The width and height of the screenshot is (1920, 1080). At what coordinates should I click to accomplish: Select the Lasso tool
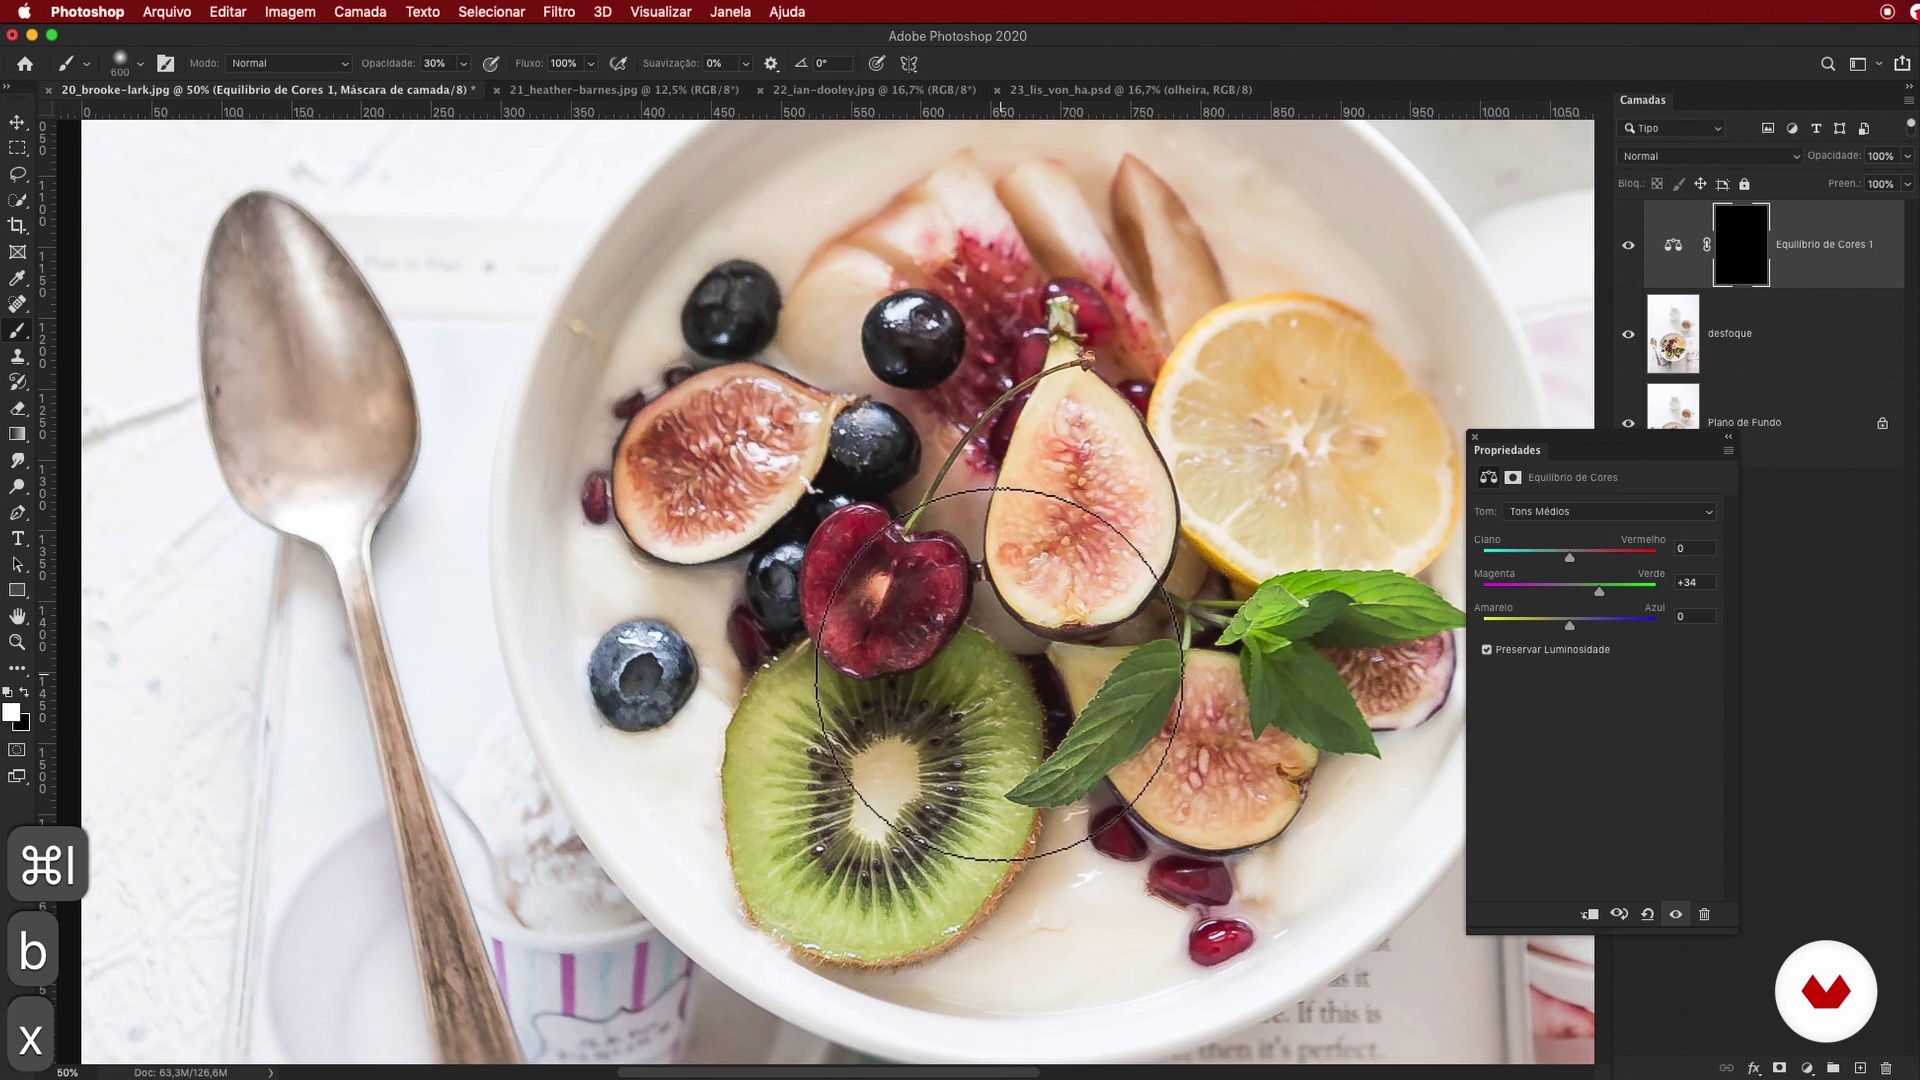(17, 174)
